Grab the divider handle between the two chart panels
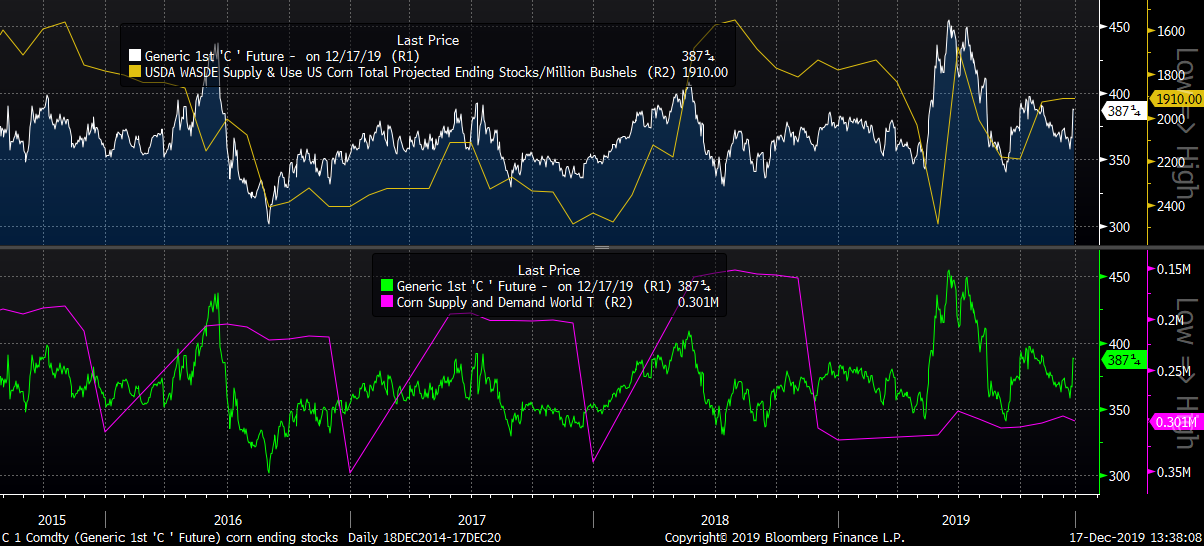The width and height of the screenshot is (1204, 546). (x=602, y=247)
